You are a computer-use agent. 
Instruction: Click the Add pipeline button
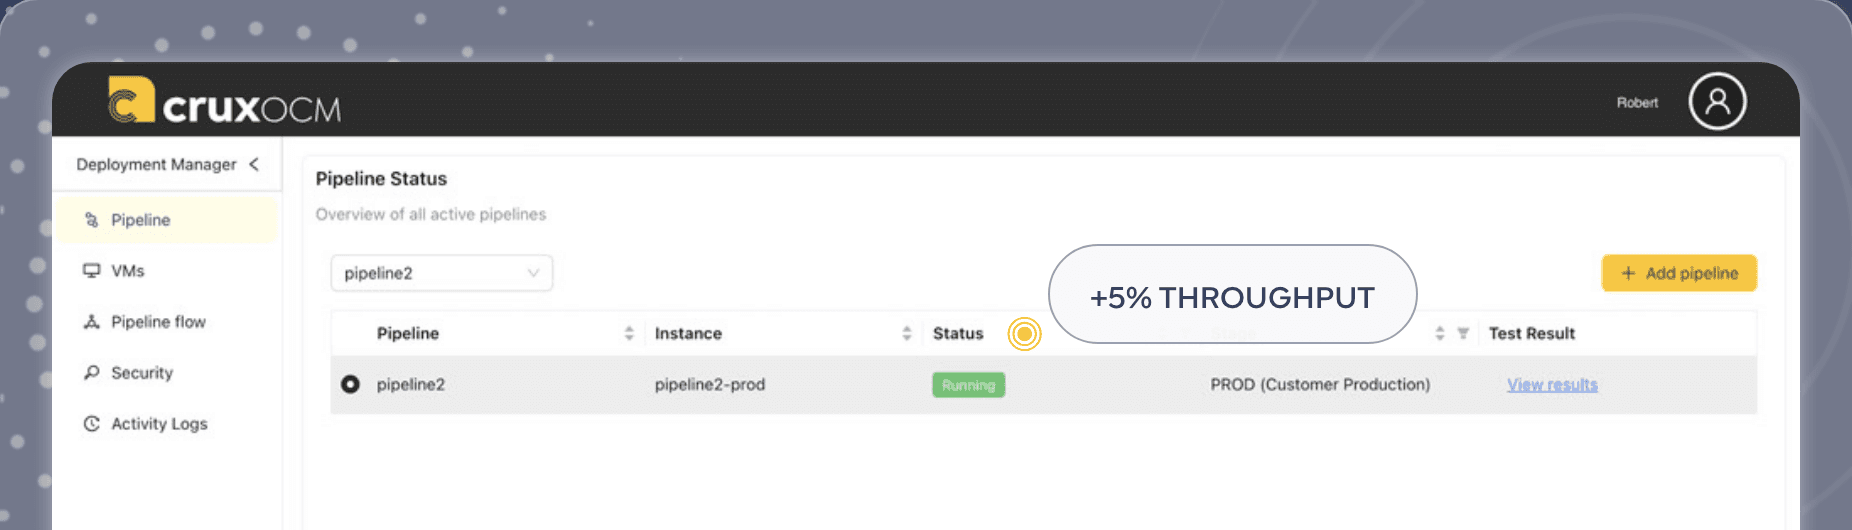pyautogui.click(x=1679, y=273)
